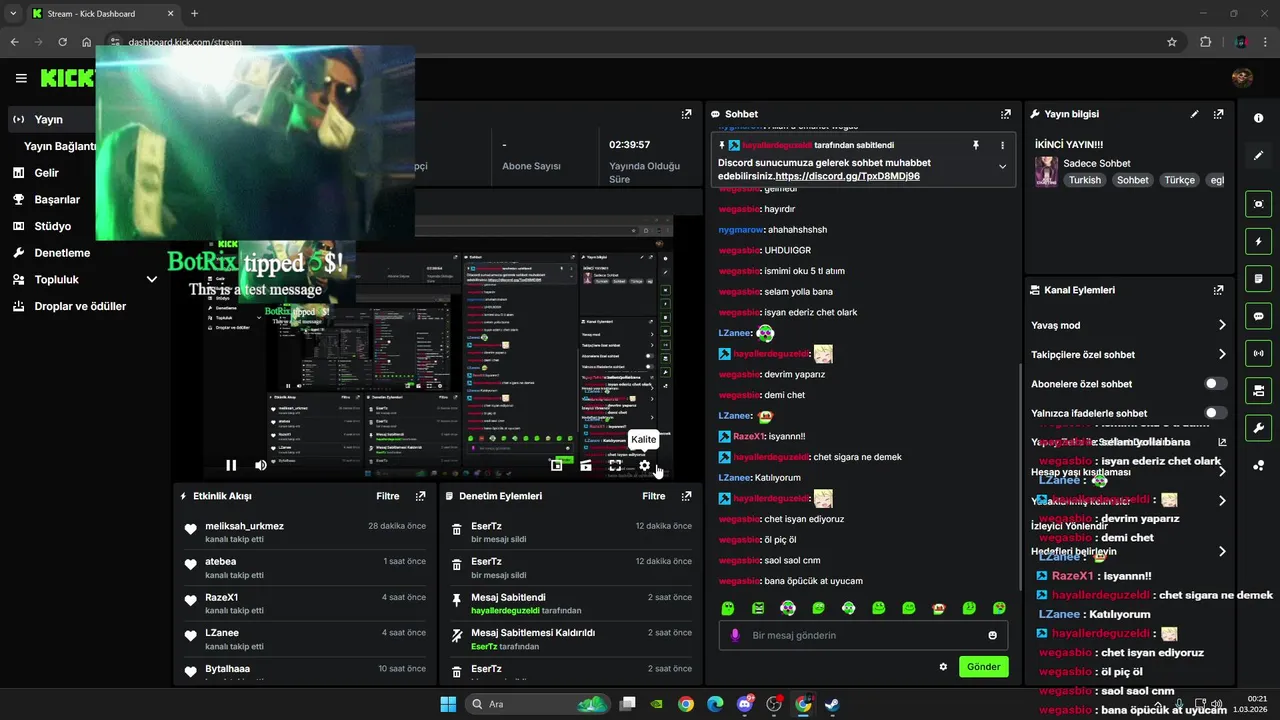Pop out the stream stats panel

point(686,114)
